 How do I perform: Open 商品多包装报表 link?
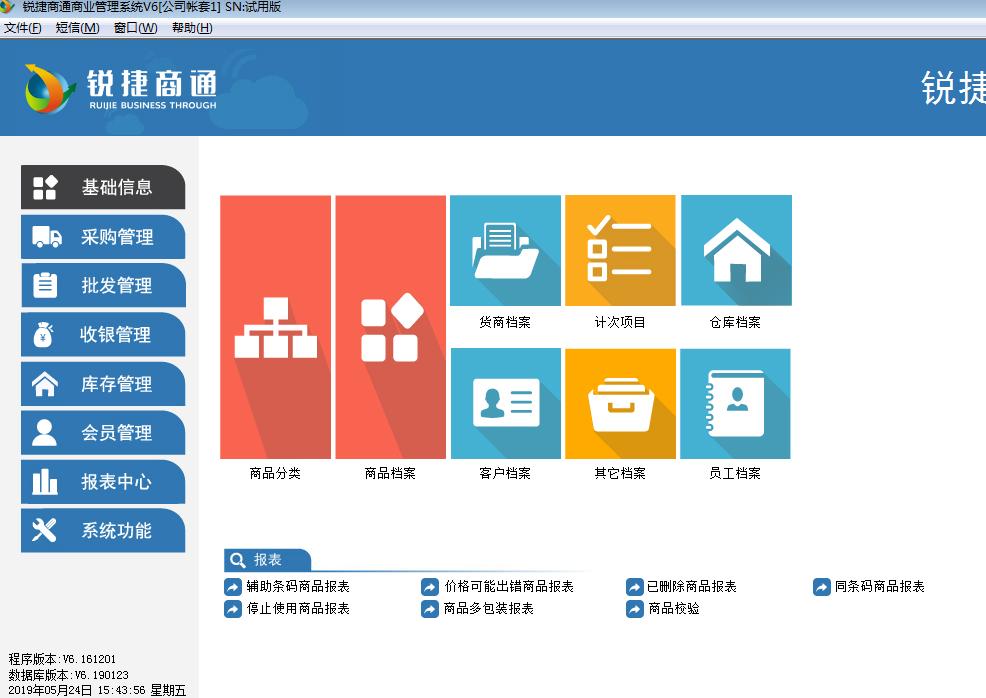coord(489,609)
